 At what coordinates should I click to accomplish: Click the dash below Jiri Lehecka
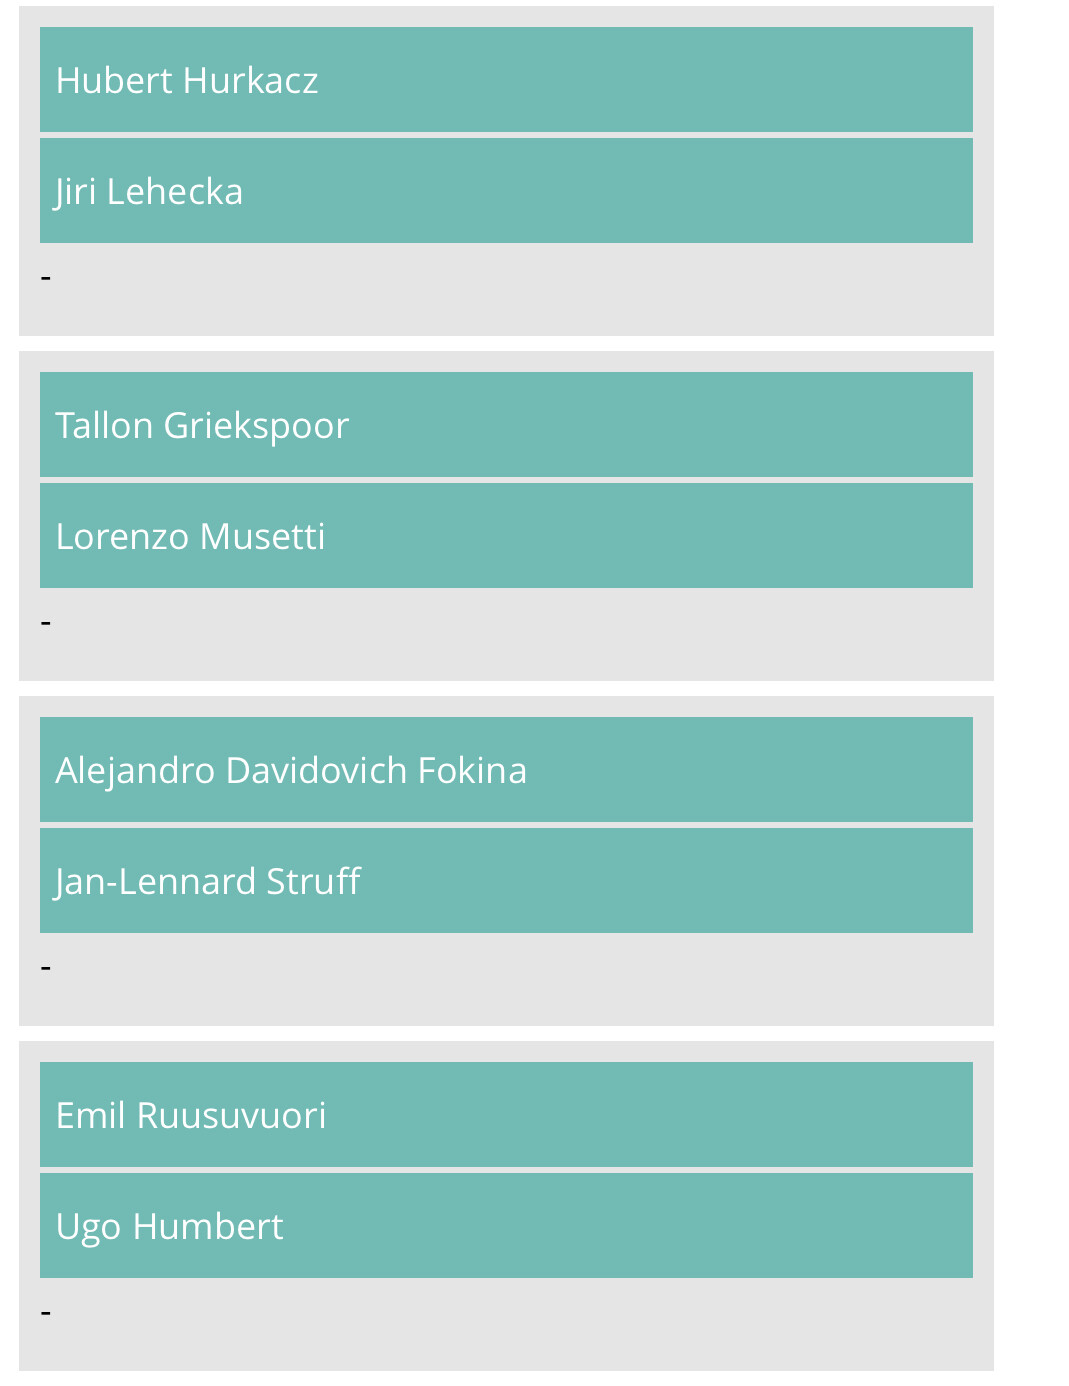[x=46, y=277]
